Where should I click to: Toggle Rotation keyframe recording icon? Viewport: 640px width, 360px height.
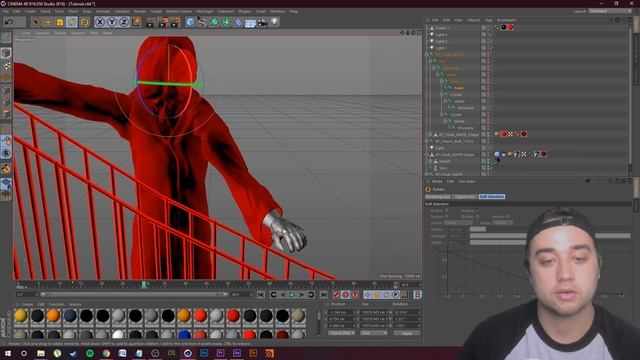(x=386, y=294)
